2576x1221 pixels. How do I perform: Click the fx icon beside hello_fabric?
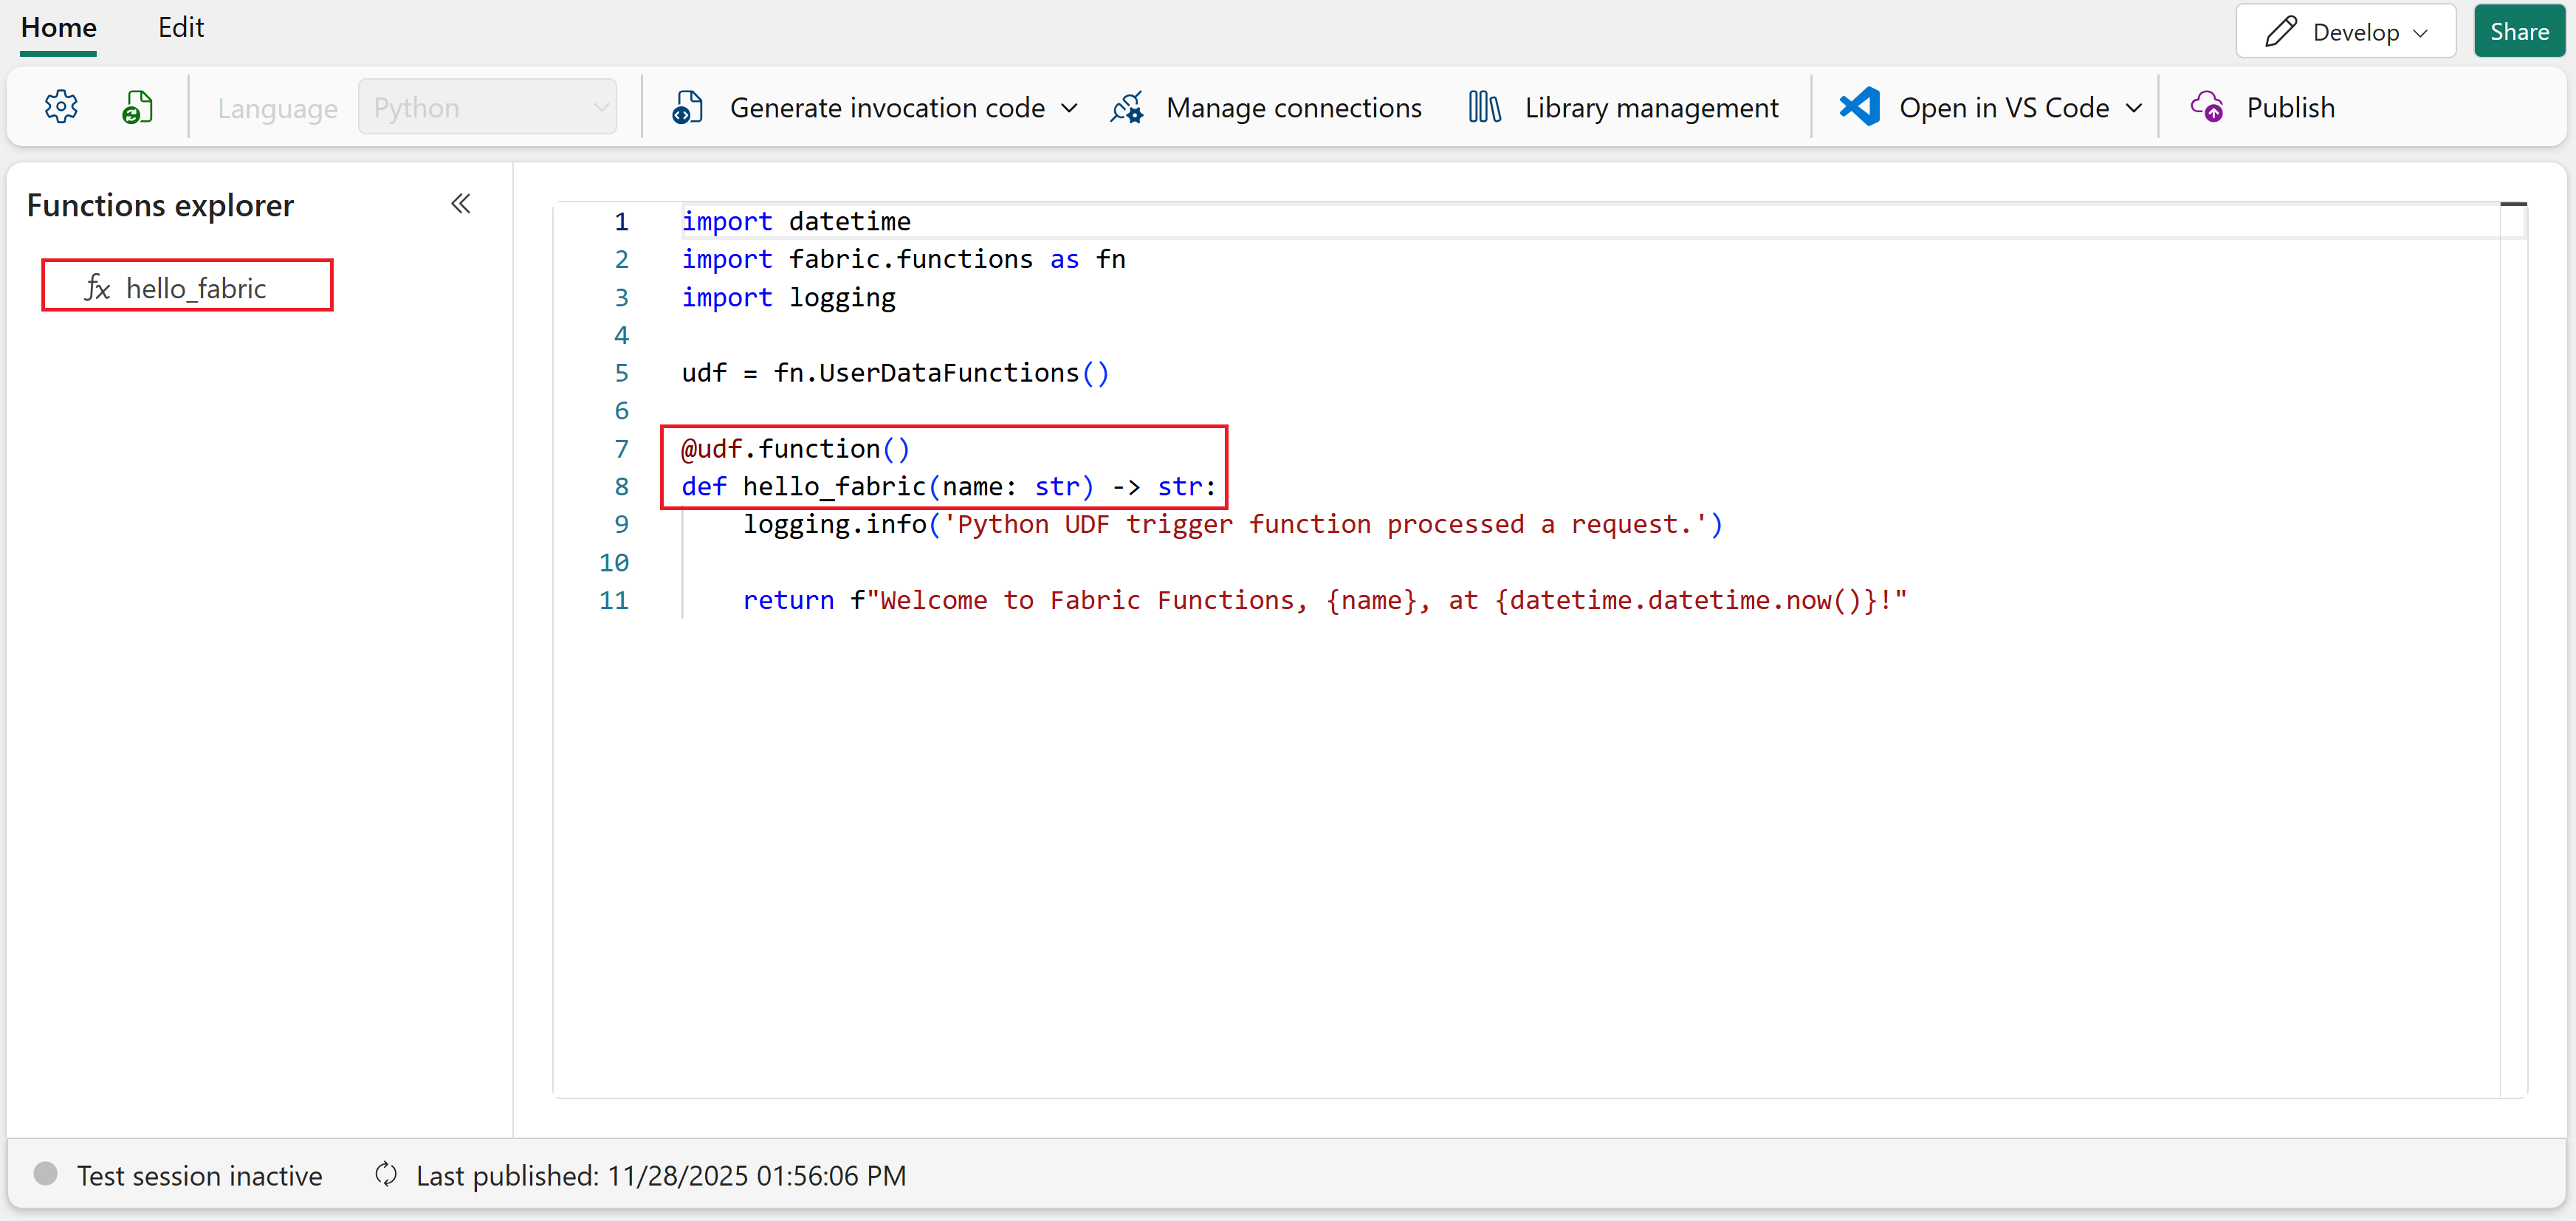tap(97, 288)
